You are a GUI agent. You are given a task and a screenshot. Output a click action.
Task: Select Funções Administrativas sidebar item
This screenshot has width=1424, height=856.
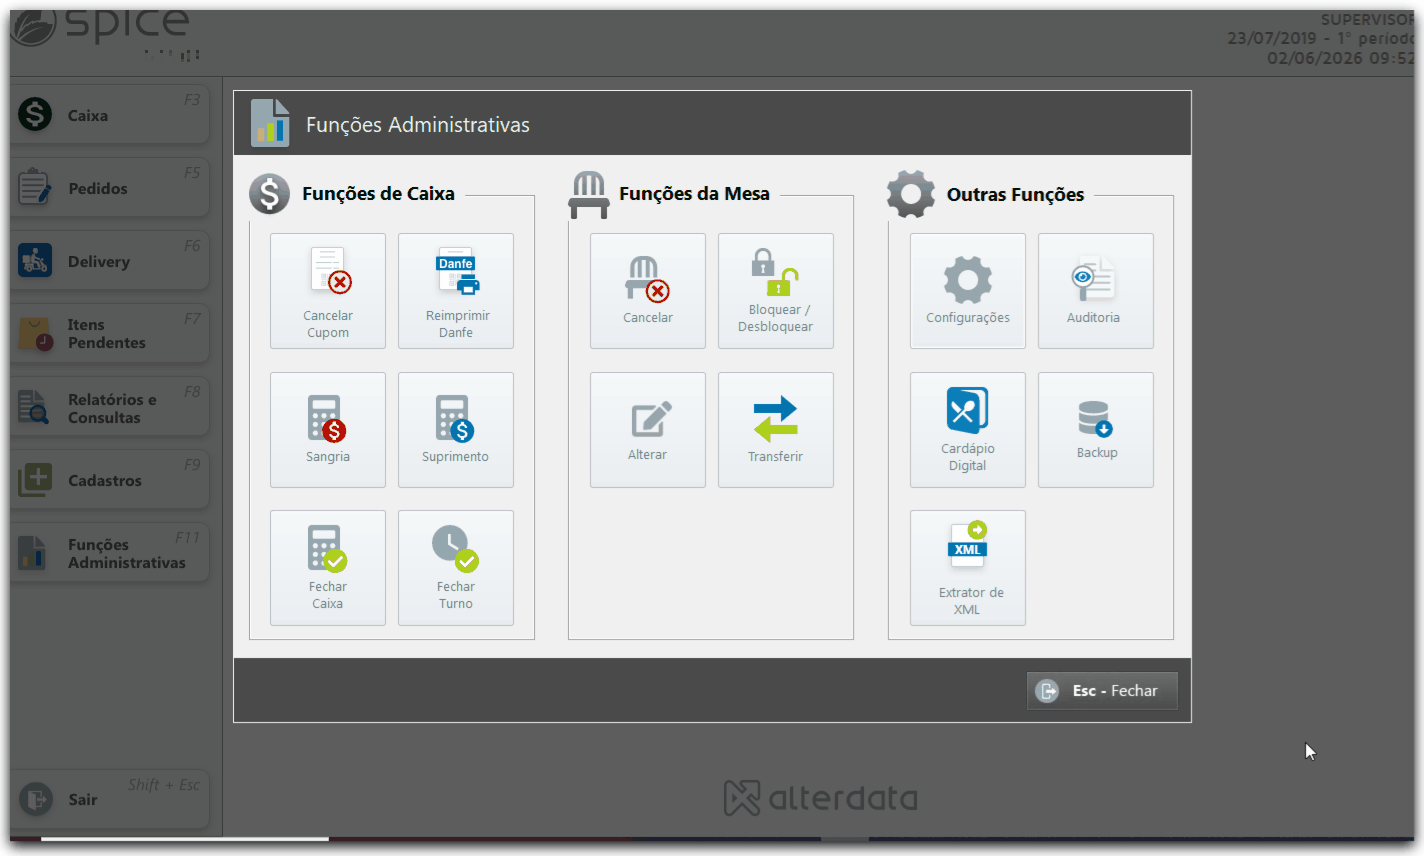pos(110,552)
